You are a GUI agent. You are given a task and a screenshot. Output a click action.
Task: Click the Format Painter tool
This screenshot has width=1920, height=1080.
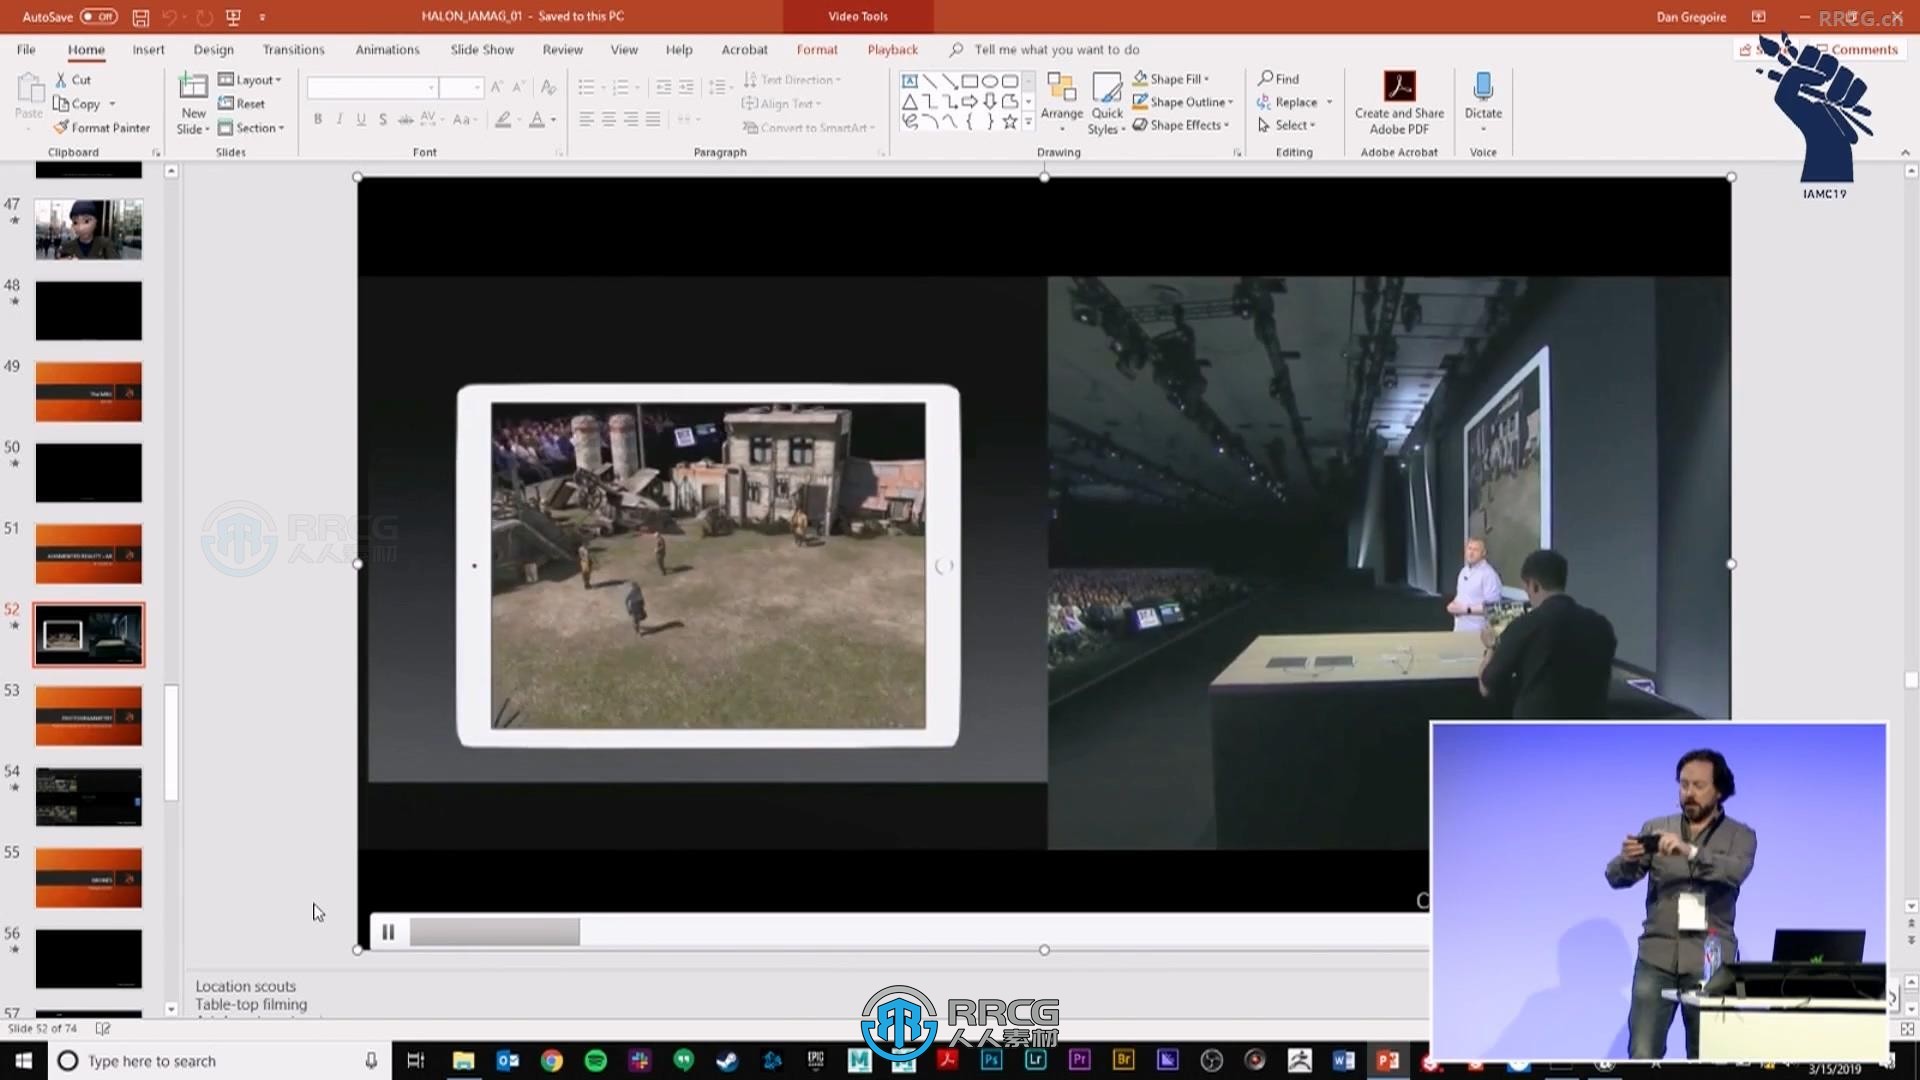101,127
